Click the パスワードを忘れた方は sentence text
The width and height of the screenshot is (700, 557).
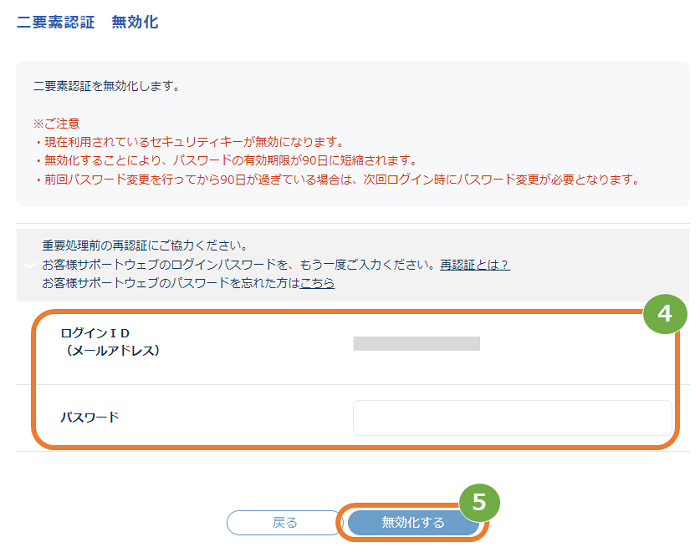171,283
